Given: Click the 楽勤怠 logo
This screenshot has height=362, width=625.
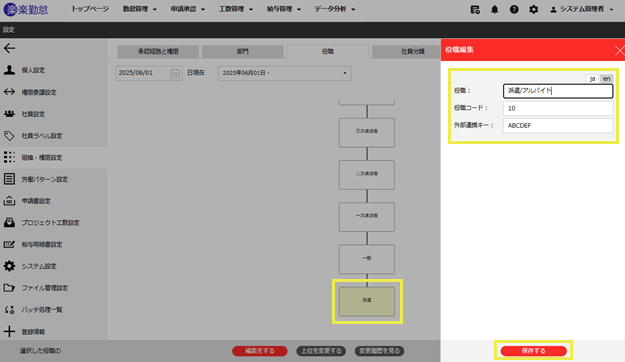Looking at the screenshot, I should pos(26,9).
